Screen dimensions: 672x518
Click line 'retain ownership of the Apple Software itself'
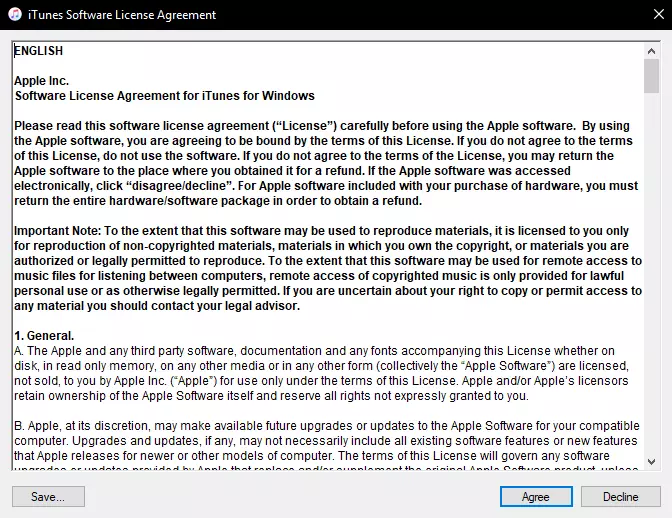[x=271, y=396]
